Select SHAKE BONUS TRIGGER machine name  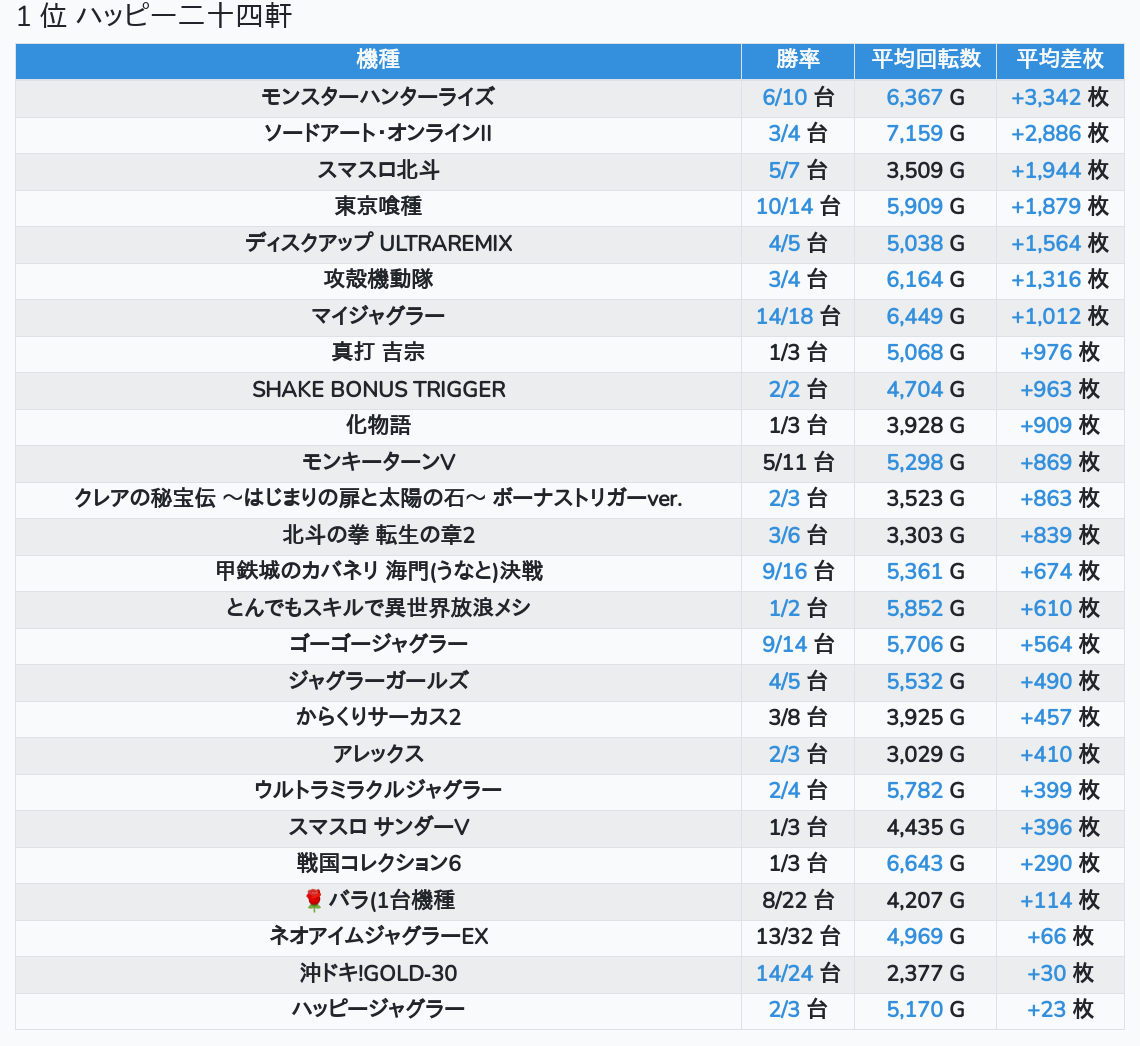[x=378, y=389]
